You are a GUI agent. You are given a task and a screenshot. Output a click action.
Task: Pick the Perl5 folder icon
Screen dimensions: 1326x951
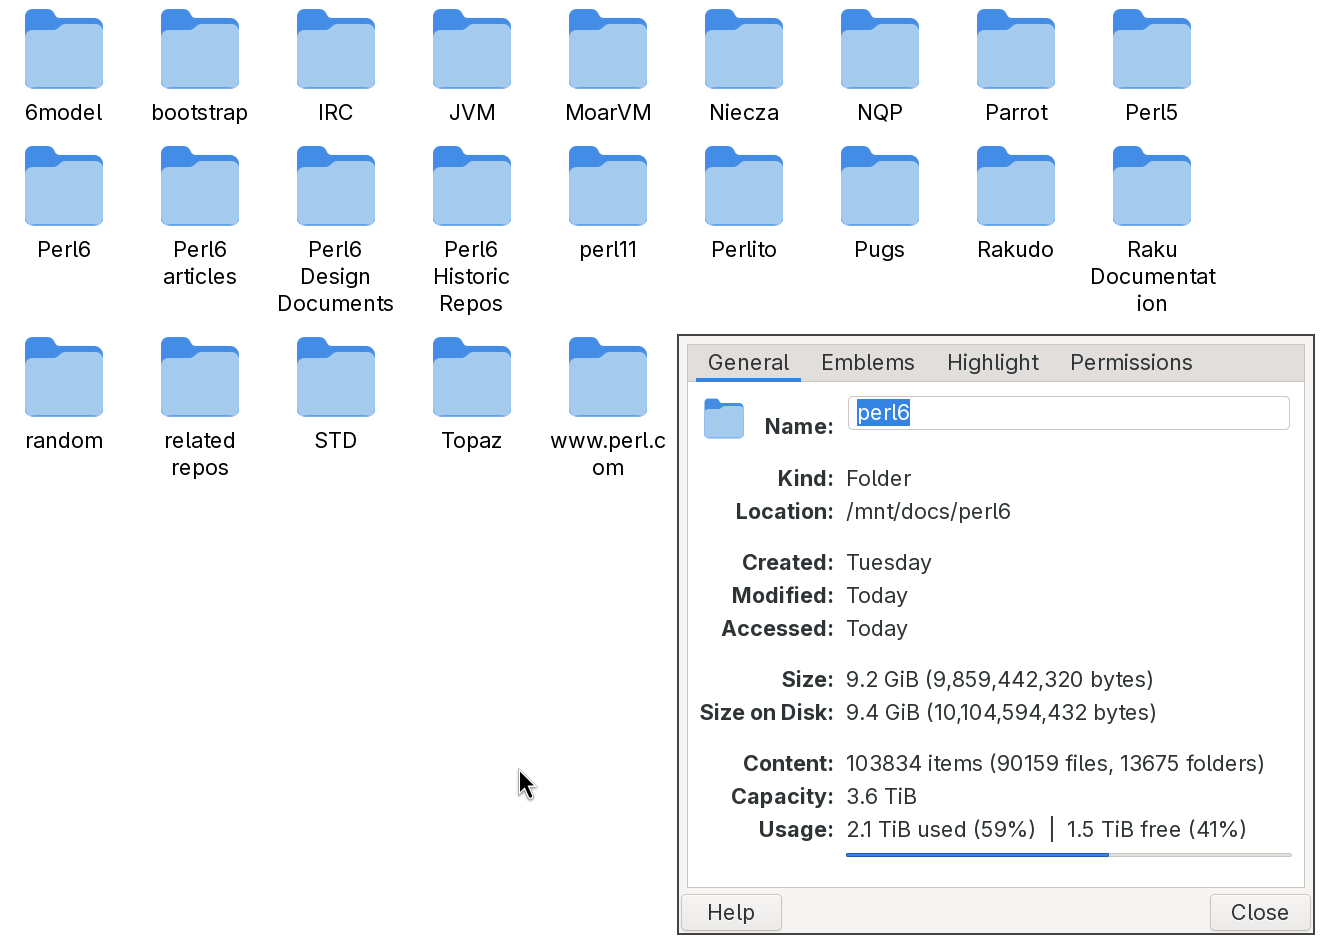pos(1152,49)
